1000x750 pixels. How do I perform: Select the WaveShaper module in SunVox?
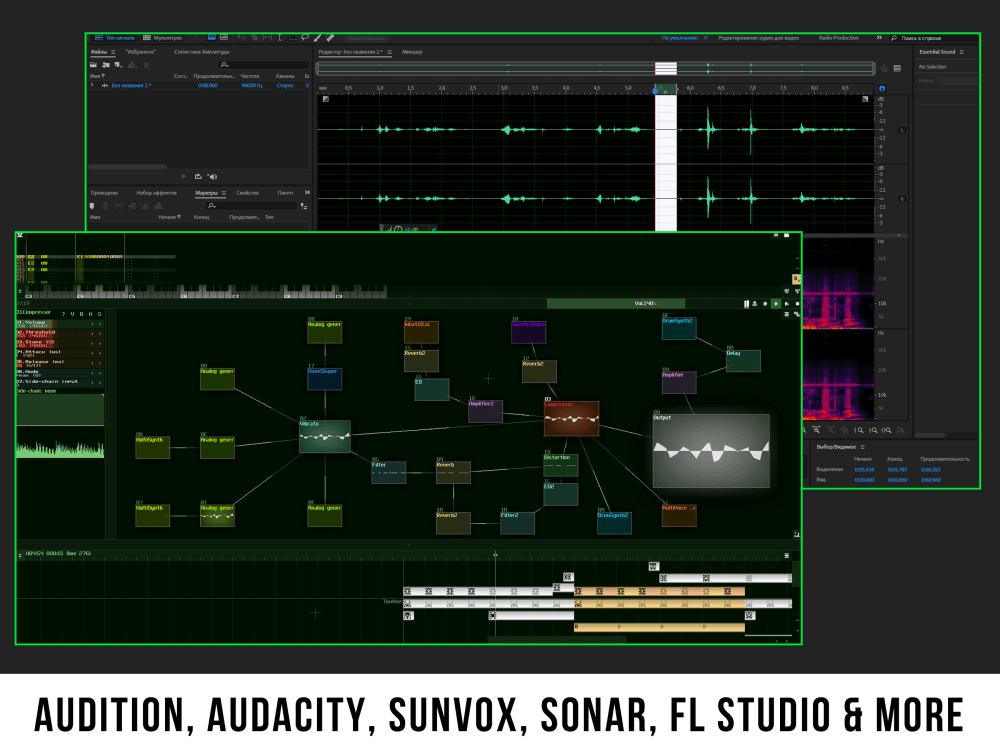pos(325,379)
